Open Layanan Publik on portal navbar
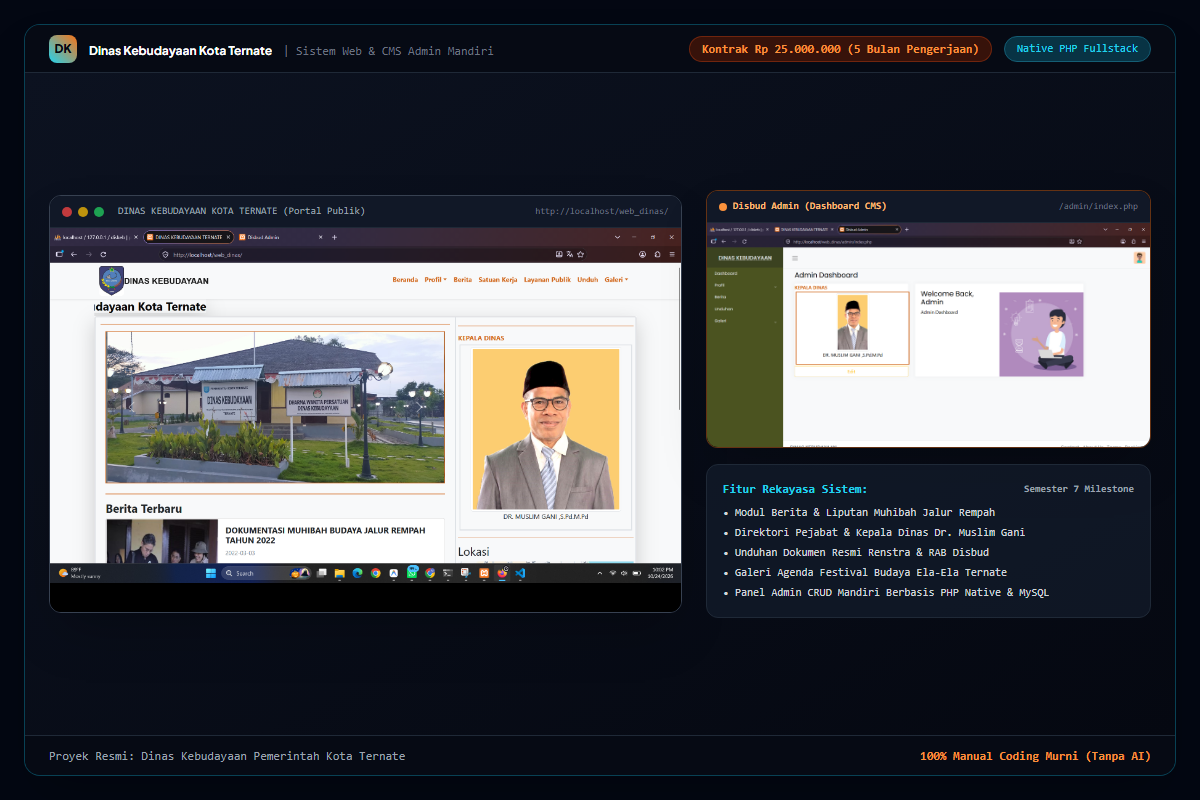Image resolution: width=1200 pixels, height=800 pixels. (547, 280)
